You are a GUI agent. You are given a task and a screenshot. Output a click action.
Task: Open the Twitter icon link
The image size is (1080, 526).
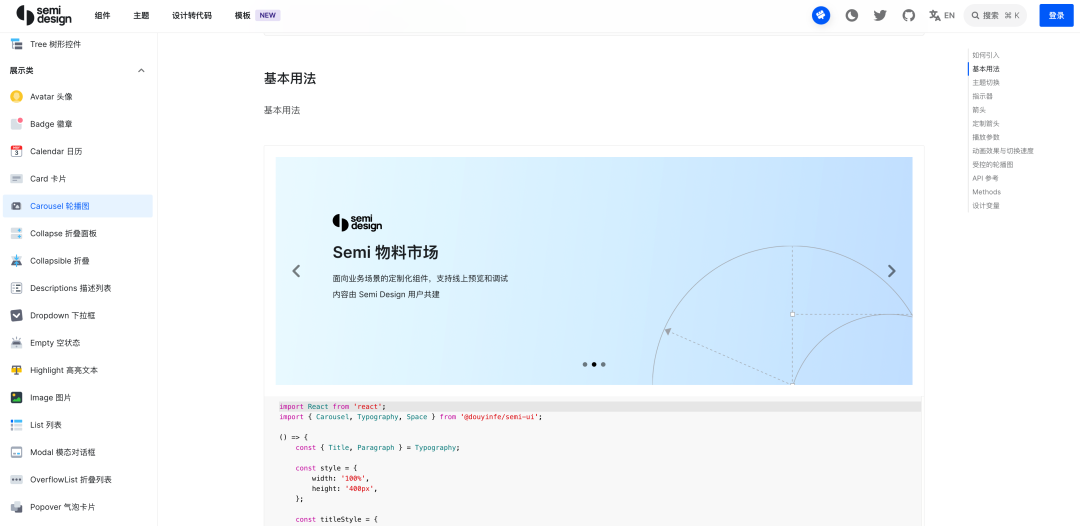pos(880,15)
